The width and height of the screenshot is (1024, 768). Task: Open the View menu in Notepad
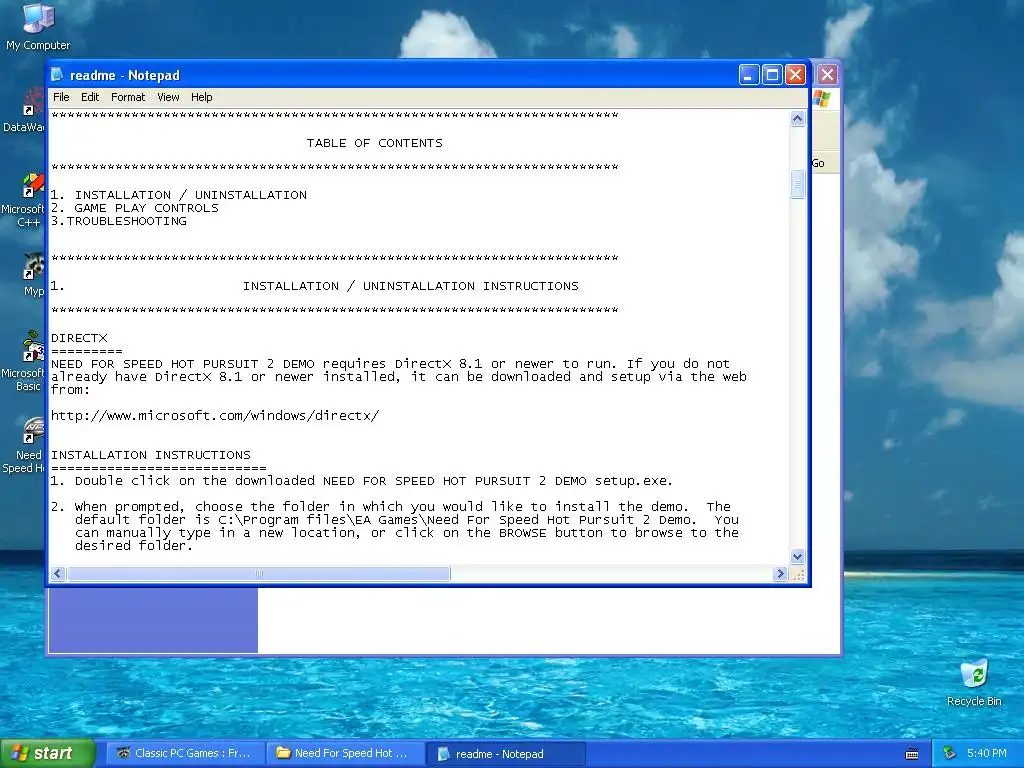[x=168, y=97]
